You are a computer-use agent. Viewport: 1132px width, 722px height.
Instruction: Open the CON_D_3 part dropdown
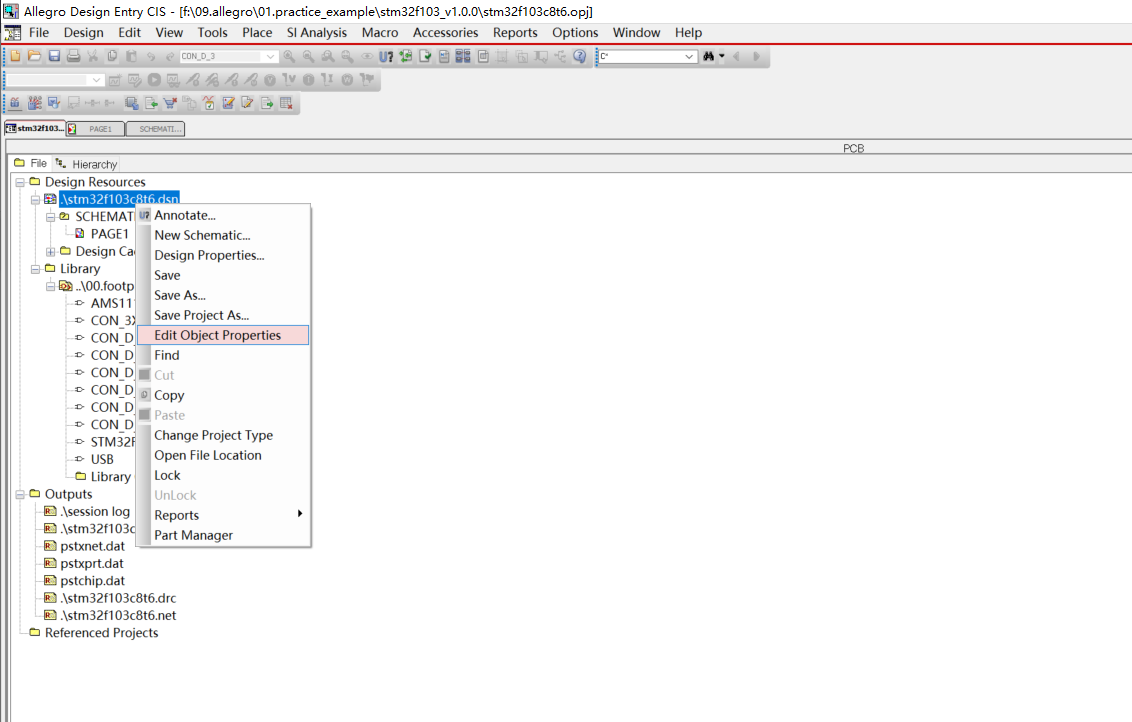coord(270,57)
